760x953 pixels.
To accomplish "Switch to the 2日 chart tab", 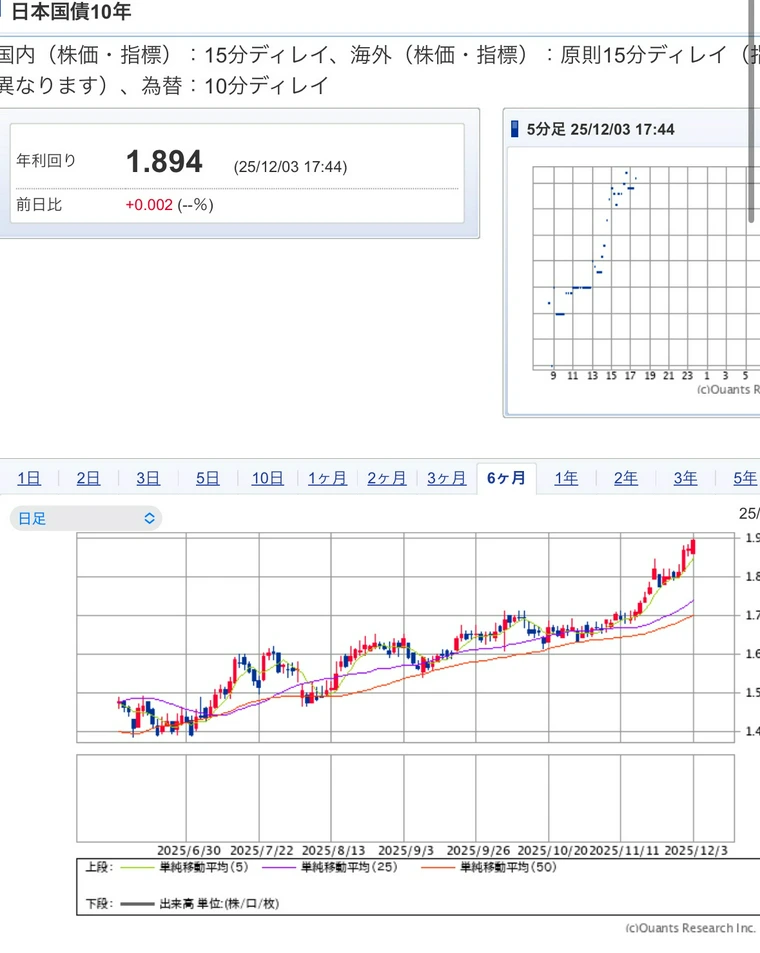I will click(x=88, y=478).
